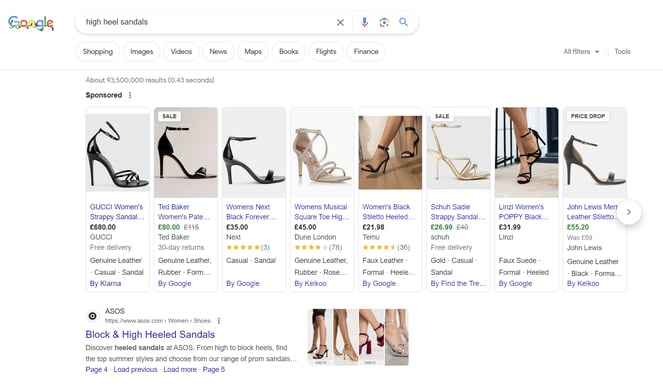Viewport: 663px width, 389px height.
Task: Clear the search box with the X icon
Action: (340, 22)
